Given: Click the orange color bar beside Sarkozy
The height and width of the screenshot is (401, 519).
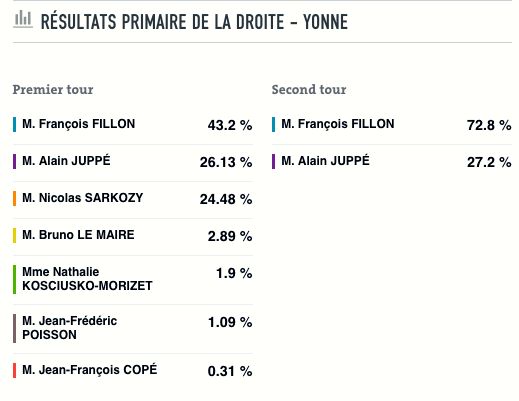Looking at the screenshot, I should pyautogui.click(x=14, y=198).
